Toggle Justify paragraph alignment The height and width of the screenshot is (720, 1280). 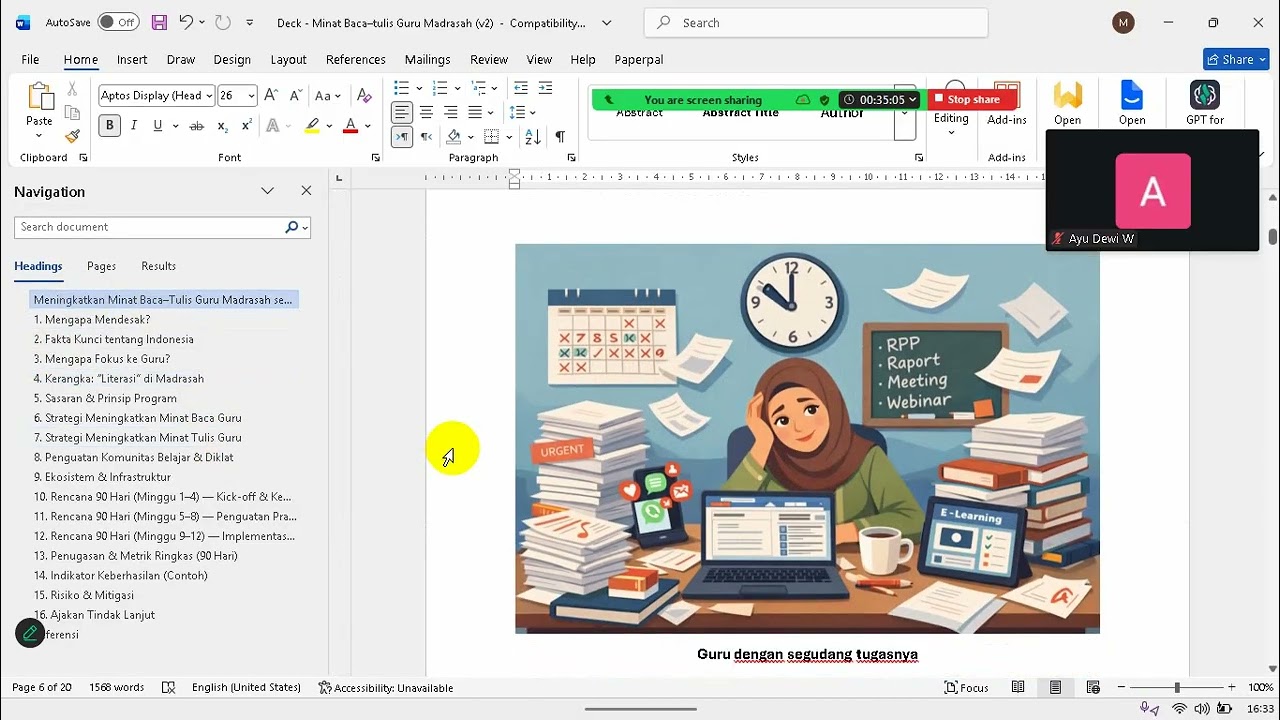point(475,113)
